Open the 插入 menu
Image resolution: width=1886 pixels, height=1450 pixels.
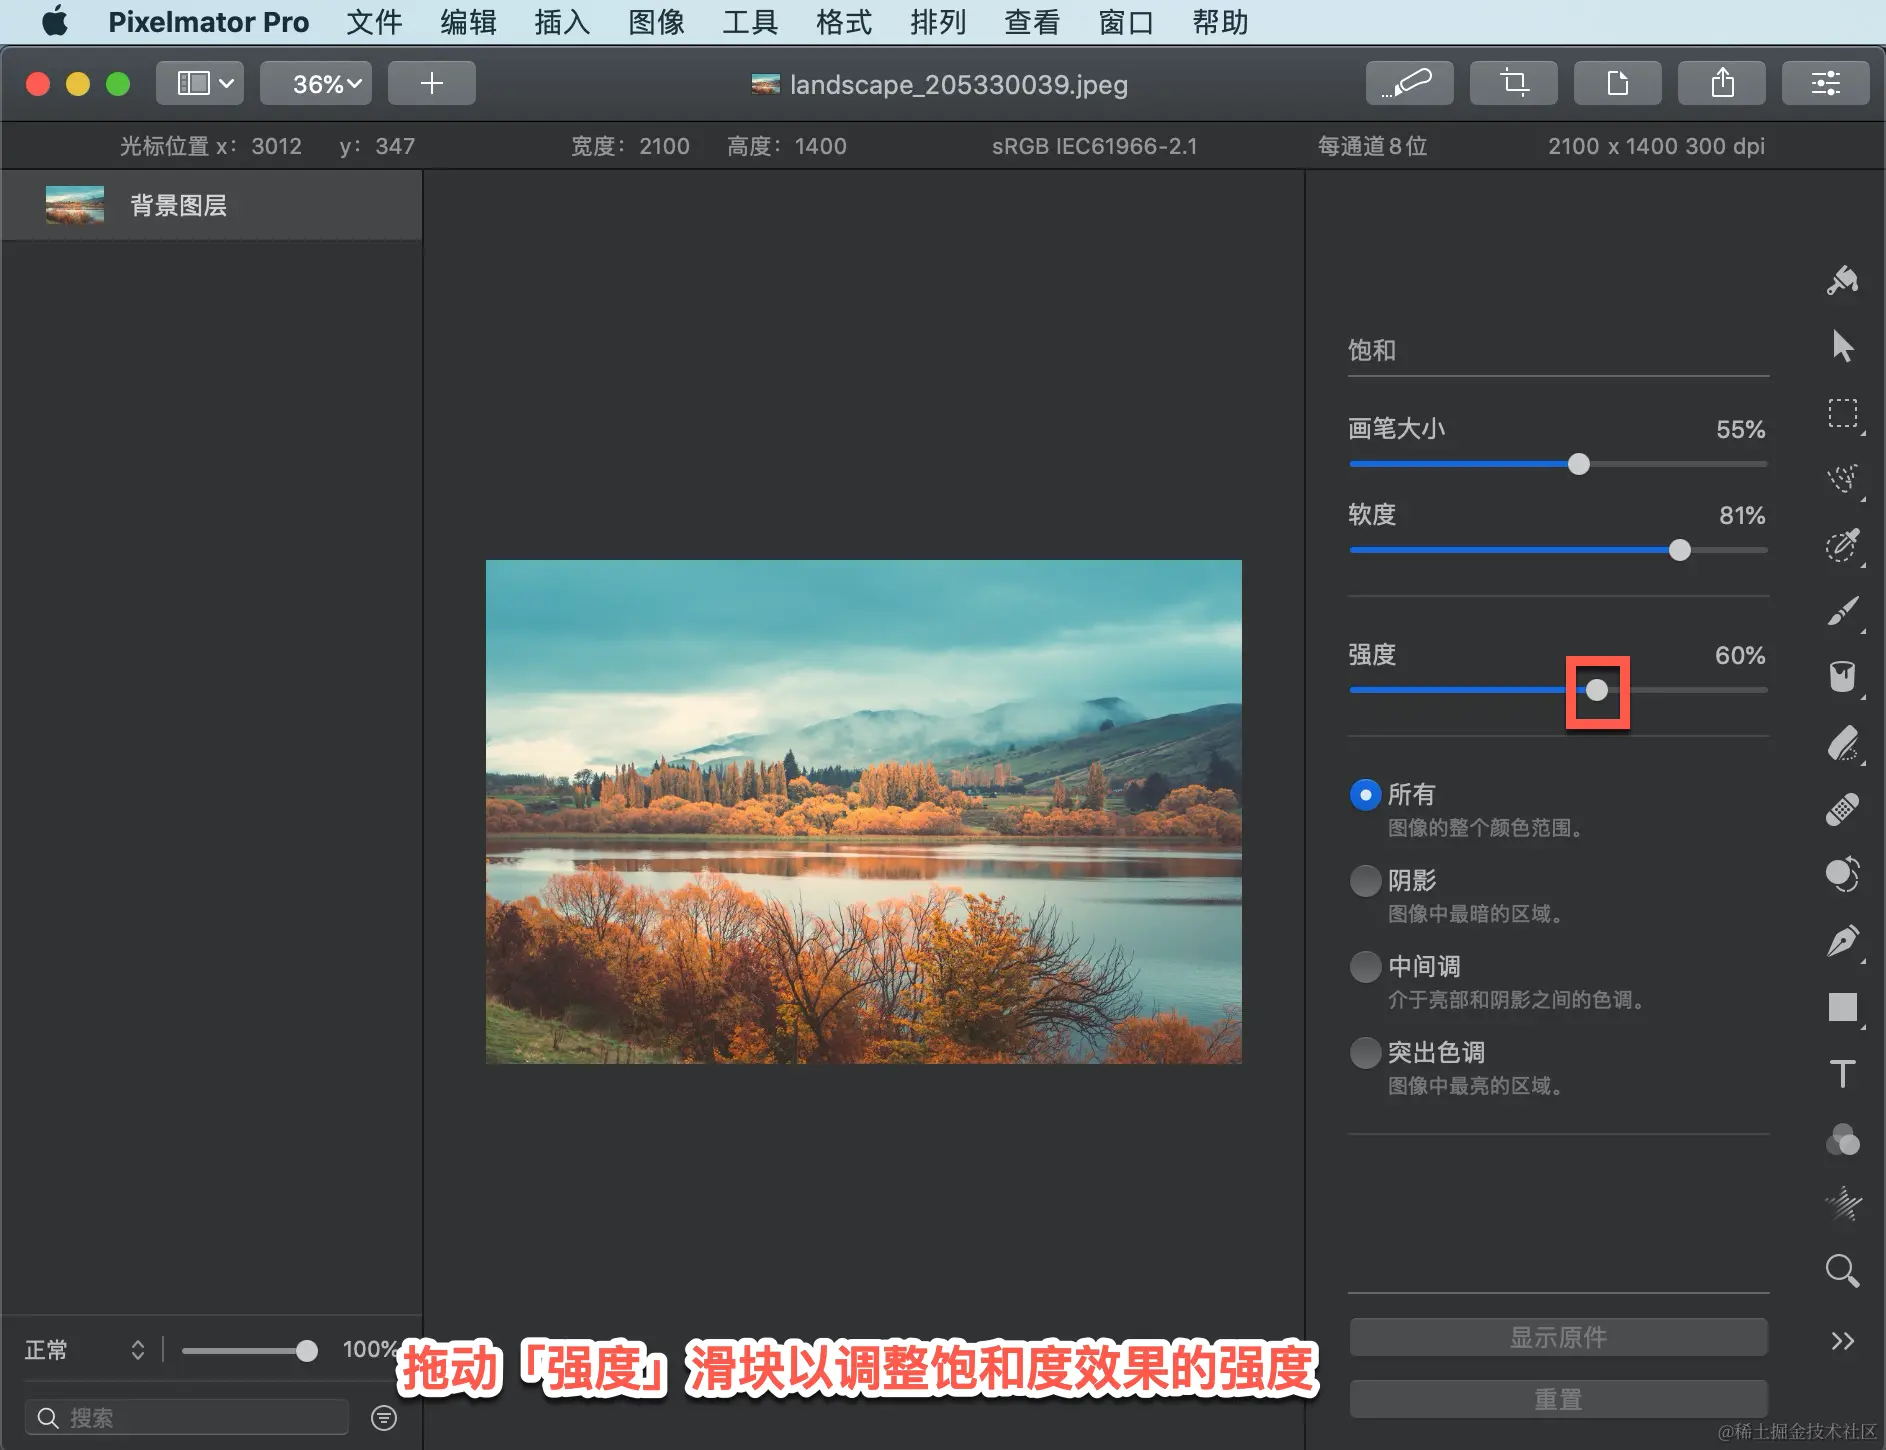pos(562,22)
